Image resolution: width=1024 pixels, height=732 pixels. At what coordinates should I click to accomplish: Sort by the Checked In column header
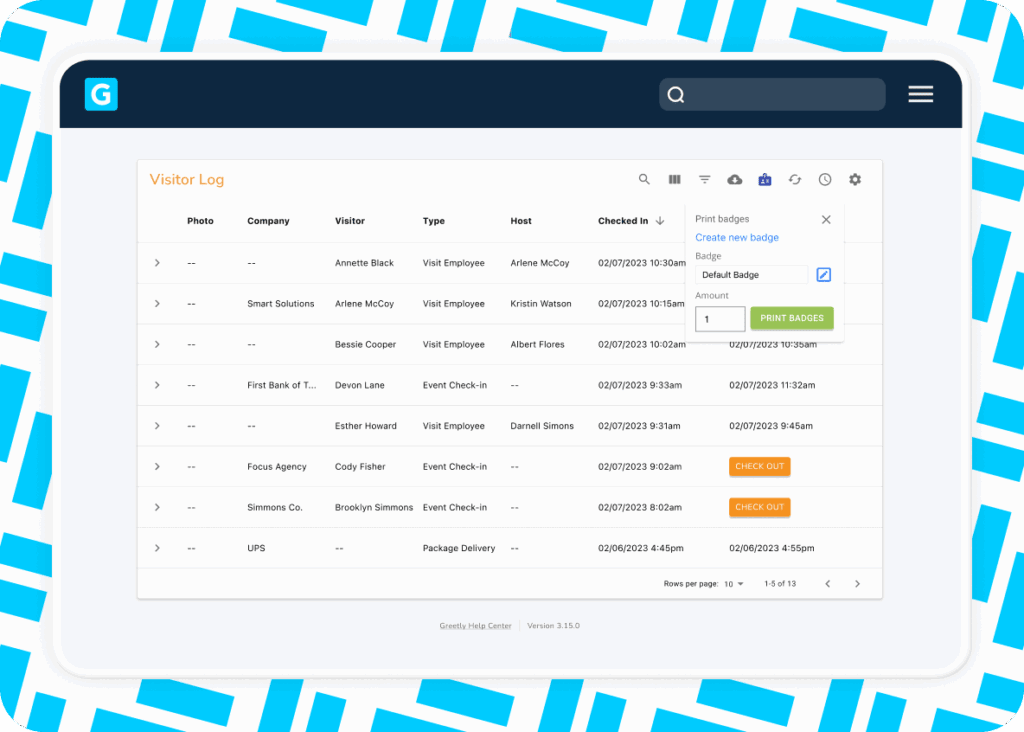point(623,221)
